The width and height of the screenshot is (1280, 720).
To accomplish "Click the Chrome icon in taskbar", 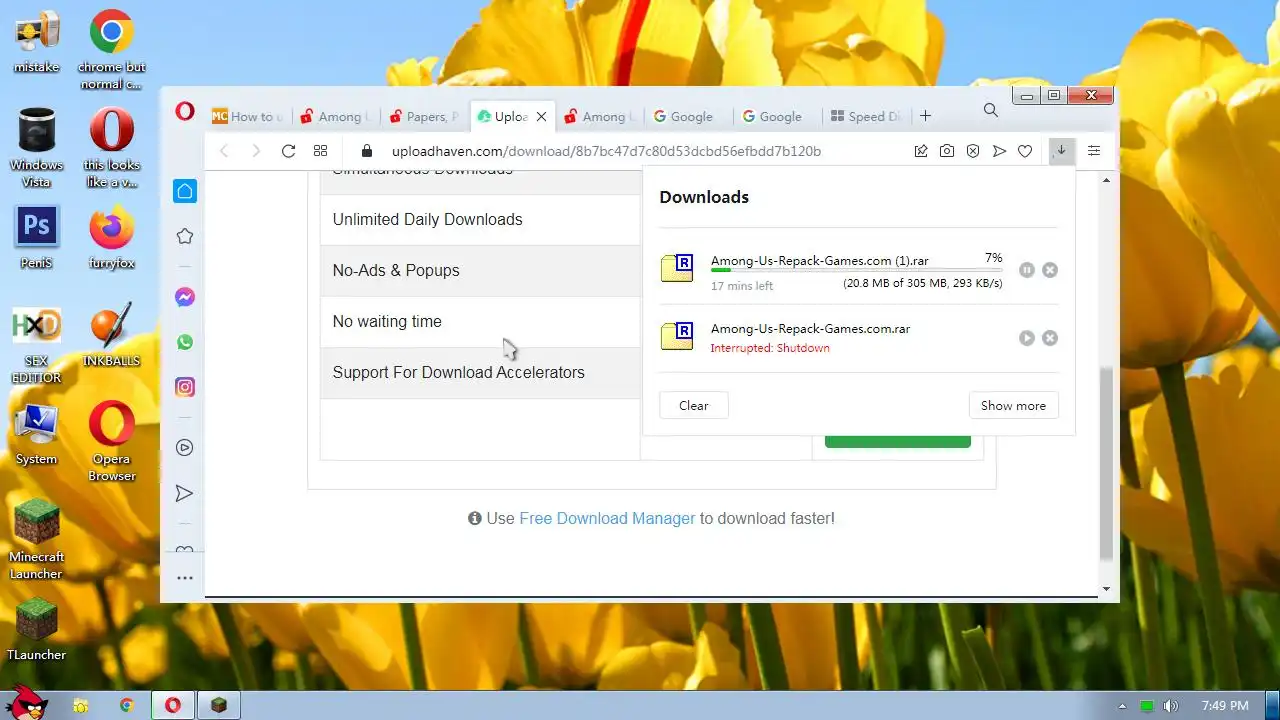I will [x=127, y=705].
